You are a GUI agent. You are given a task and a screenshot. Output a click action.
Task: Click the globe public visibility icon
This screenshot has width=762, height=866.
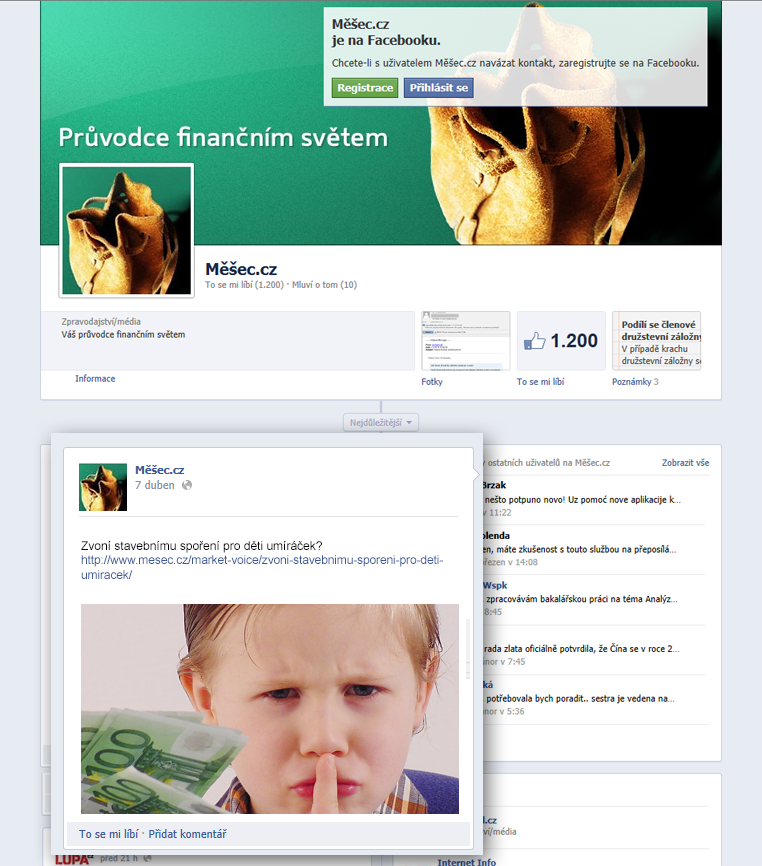tap(187, 485)
